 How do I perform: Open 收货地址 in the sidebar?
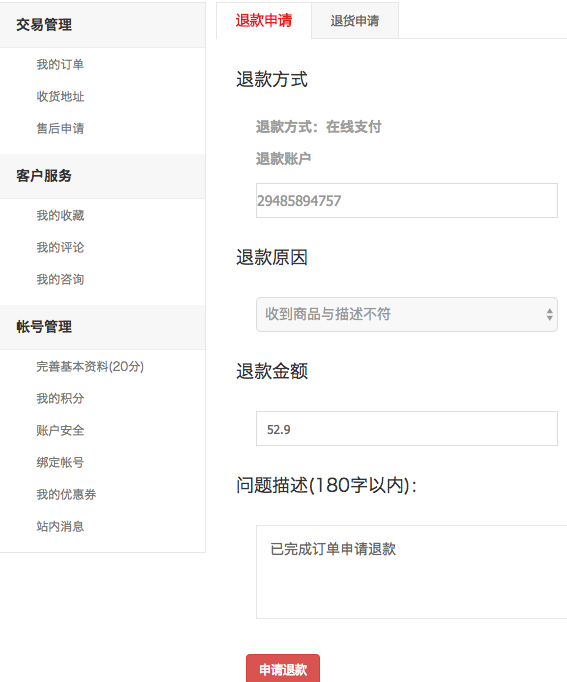[60, 97]
